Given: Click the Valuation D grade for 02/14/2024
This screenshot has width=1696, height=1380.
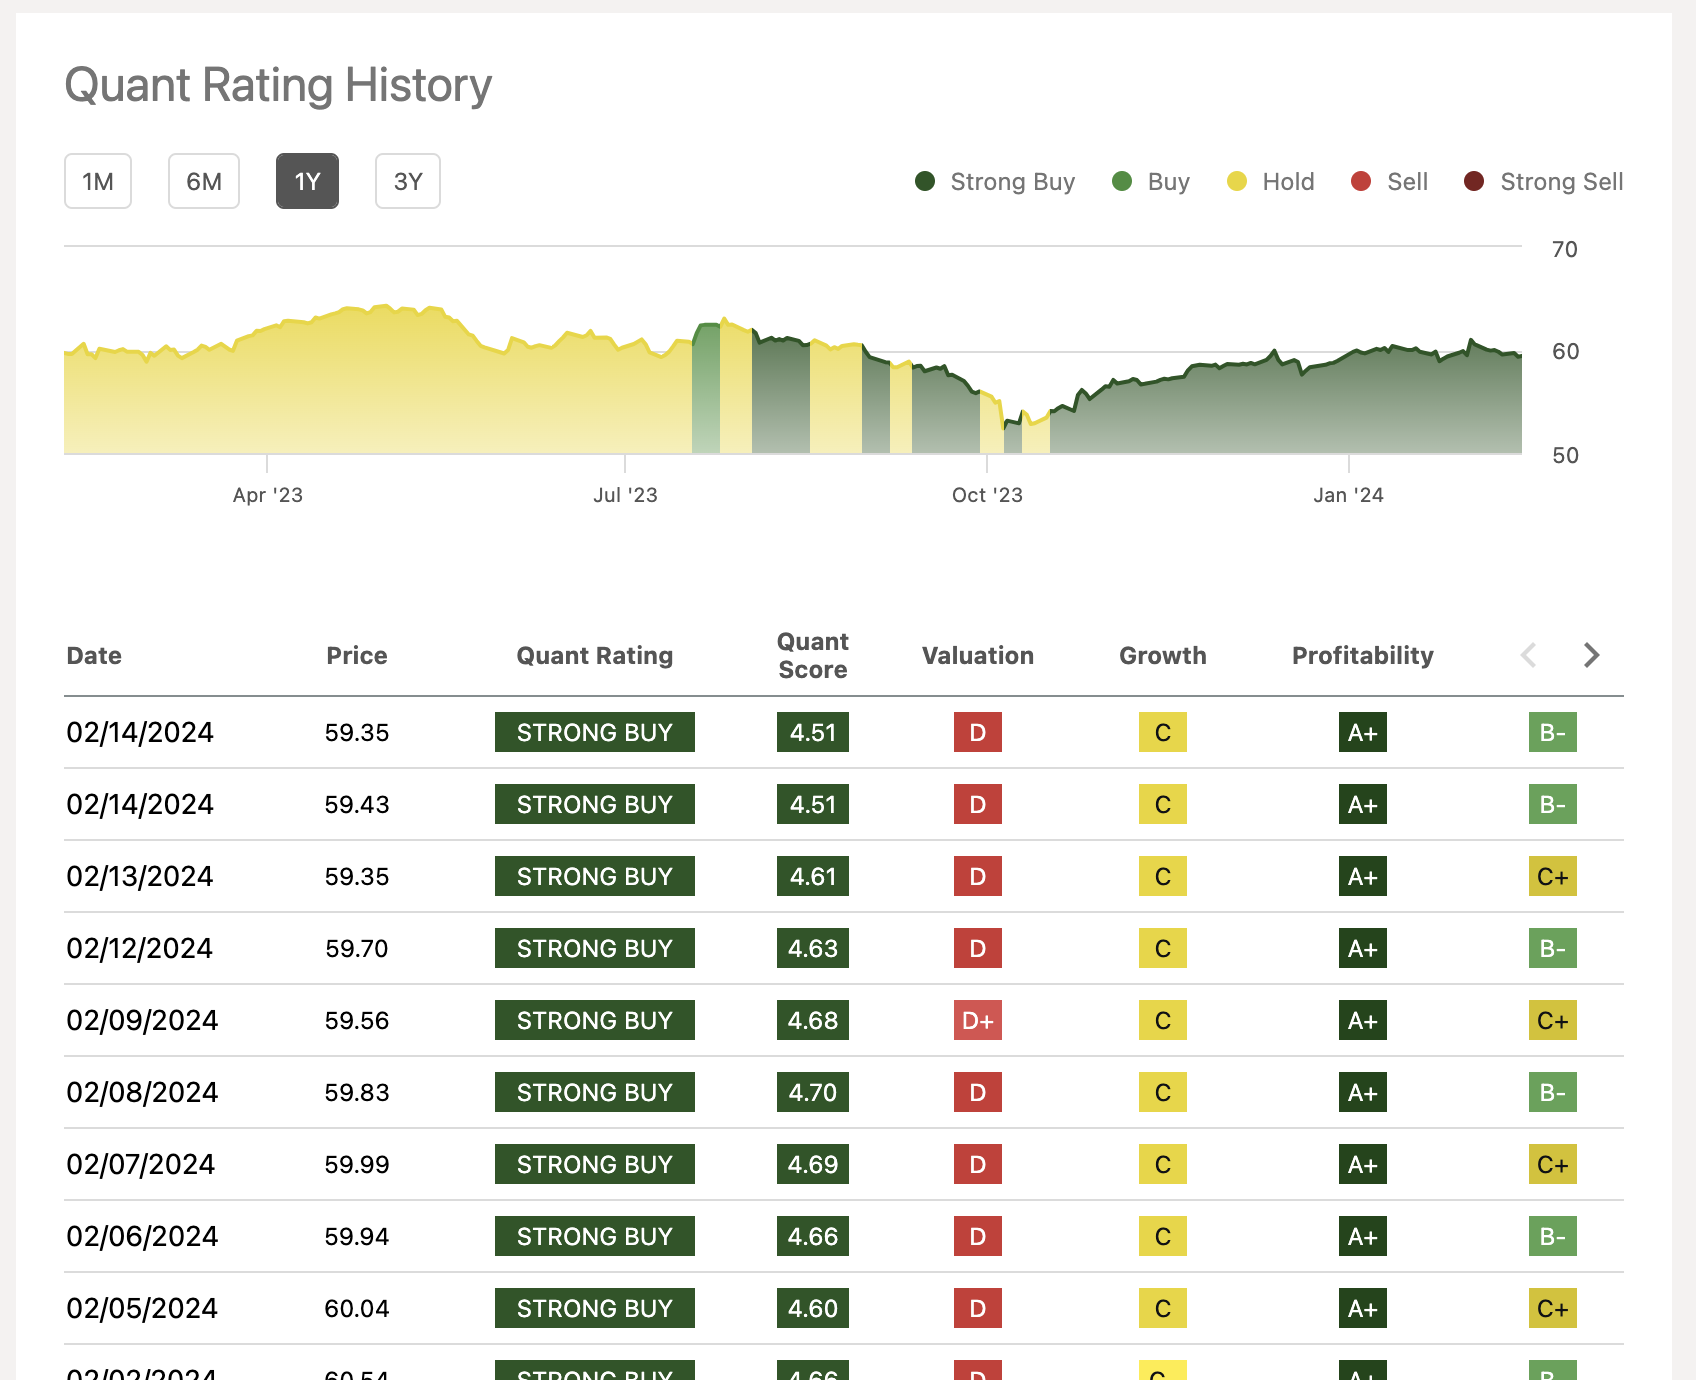Looking at the screenshot, I should (977, 732).
